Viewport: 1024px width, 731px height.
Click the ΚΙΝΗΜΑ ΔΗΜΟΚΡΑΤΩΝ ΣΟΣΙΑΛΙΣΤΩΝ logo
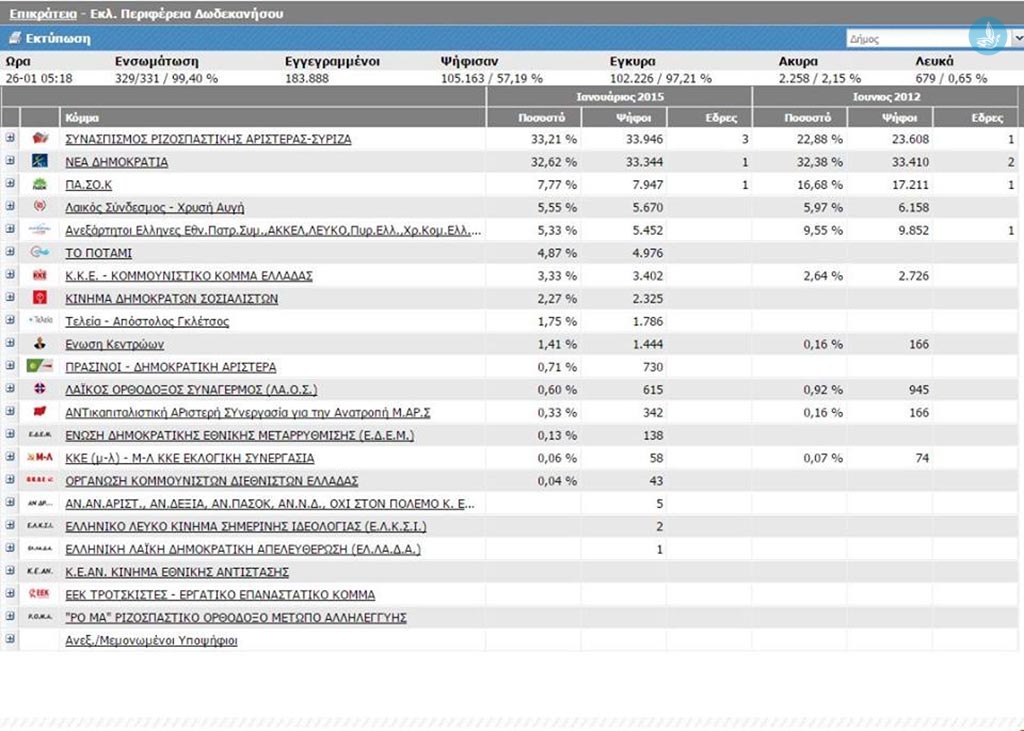click(40, 298)
